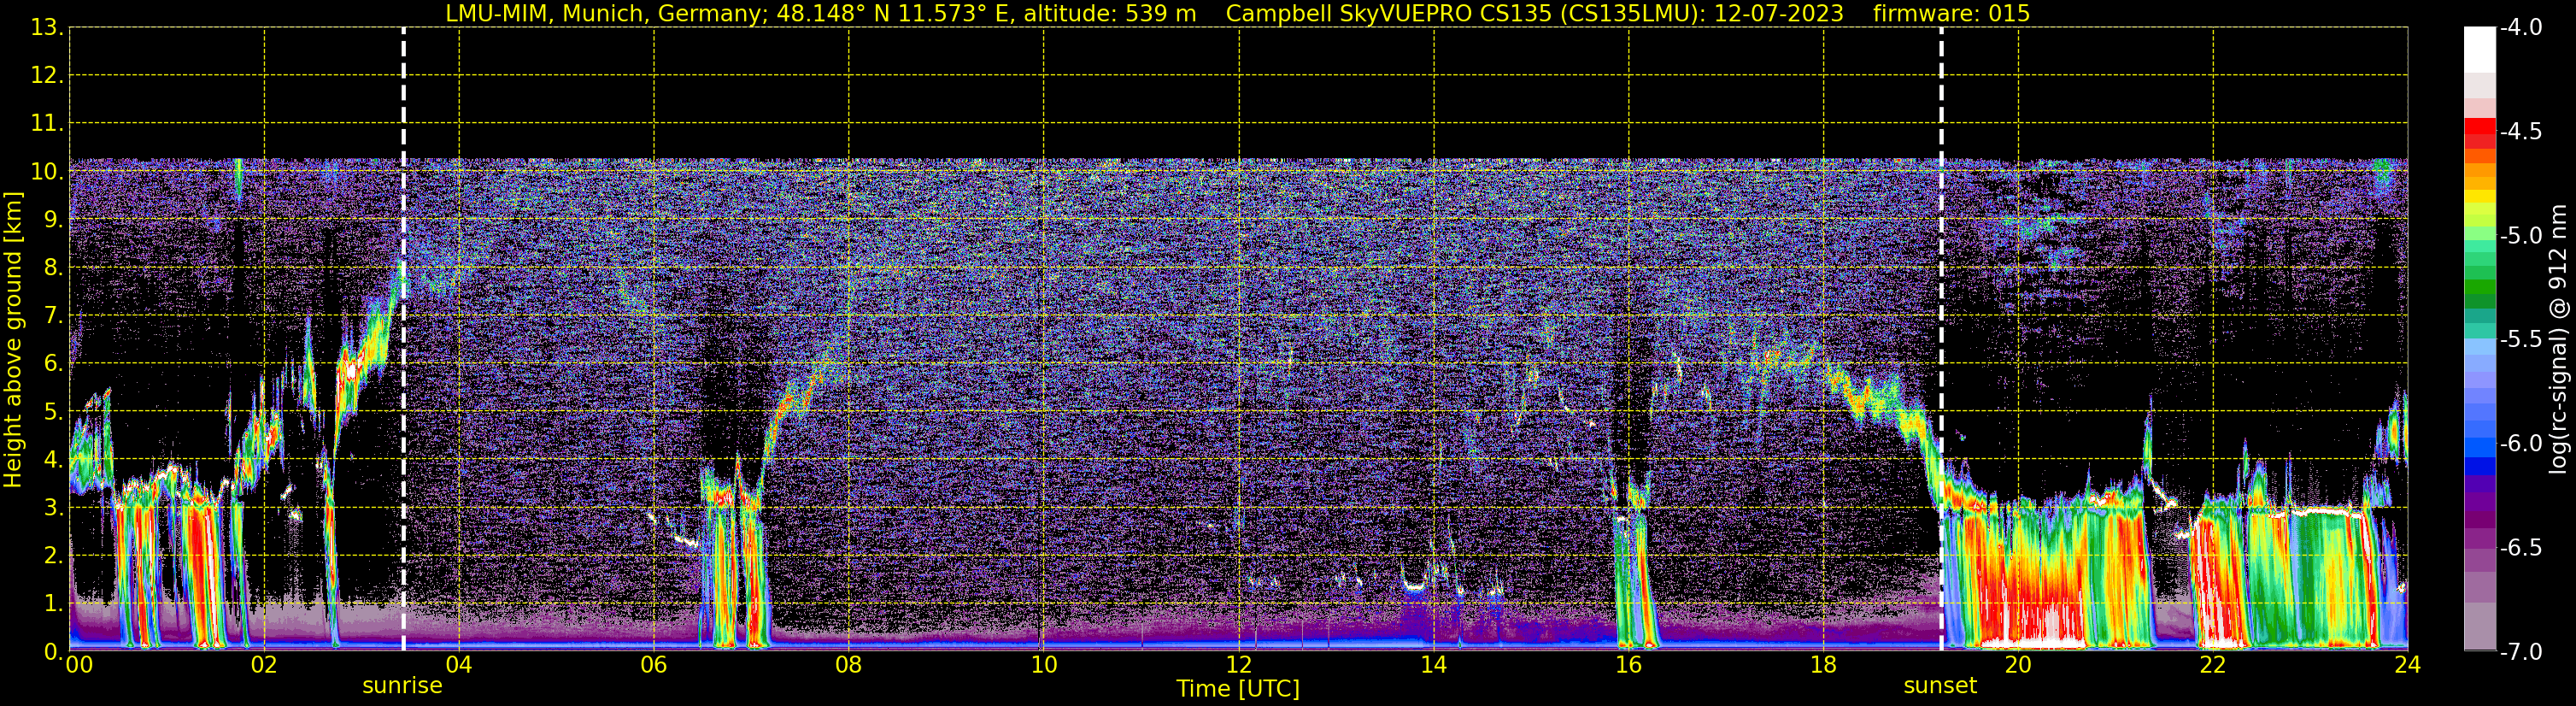2576x706 pixels.
Task: Click the '3' height tick label
Action: (53, 508)
